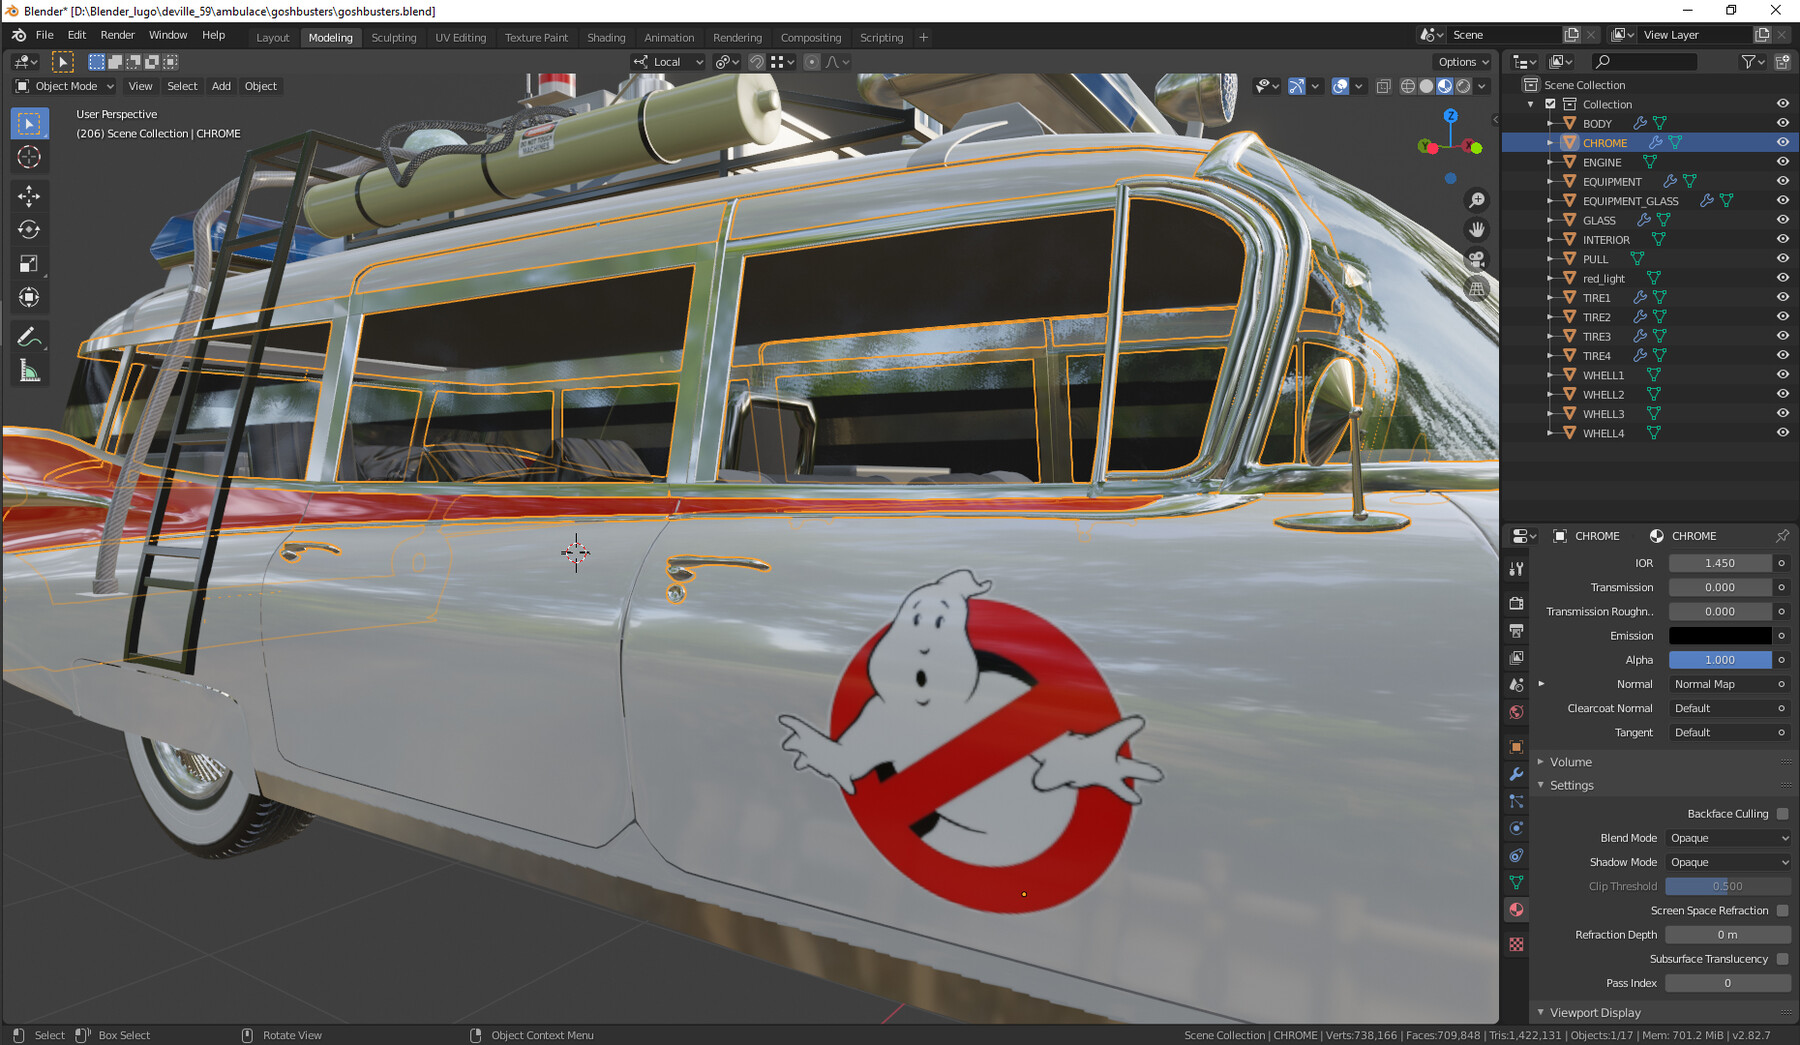Switch perspective/orthographic grid icon
The image size is (1800, 1045).
(x=1476, y=289)
